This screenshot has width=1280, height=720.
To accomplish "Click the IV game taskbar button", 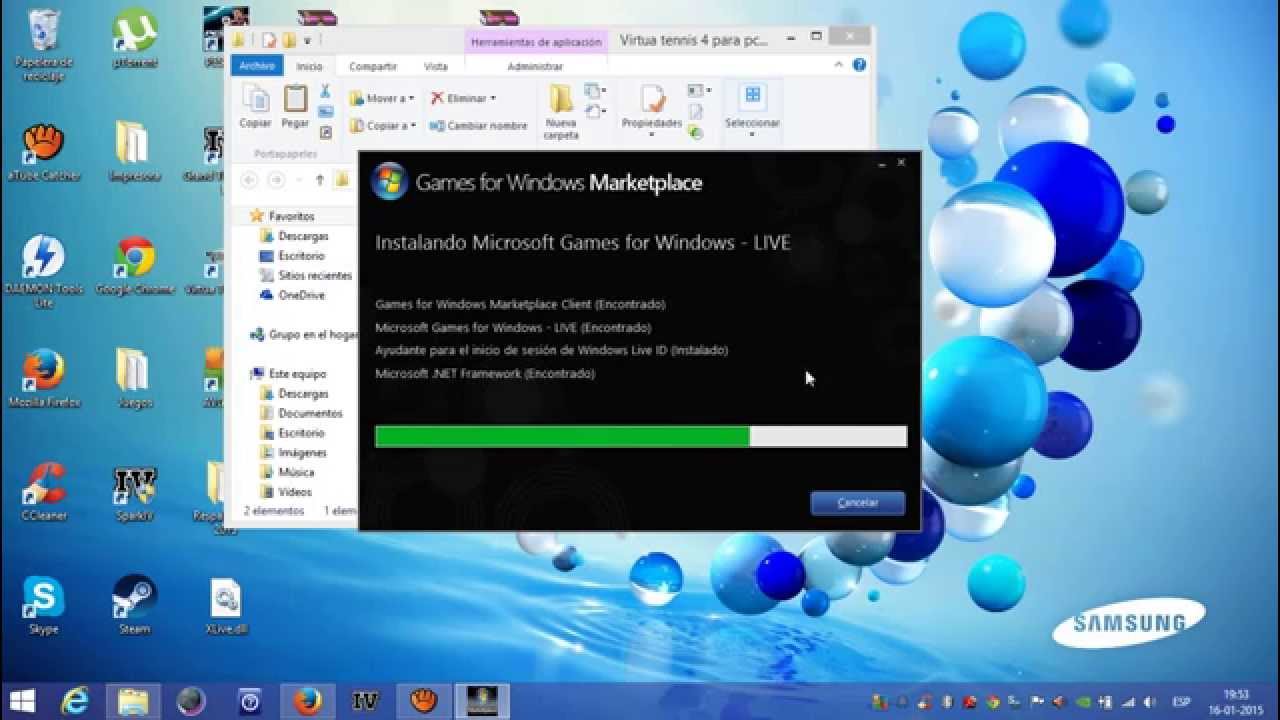I will (x=365, y=700).
